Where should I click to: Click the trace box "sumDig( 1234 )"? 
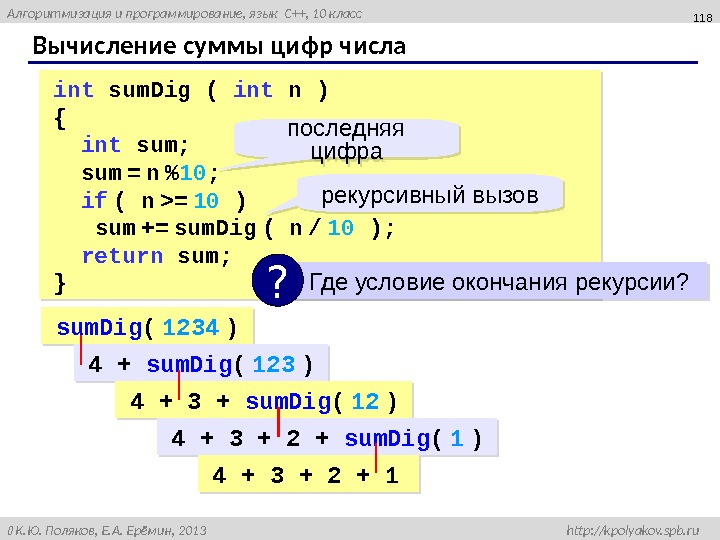point(147,326)
